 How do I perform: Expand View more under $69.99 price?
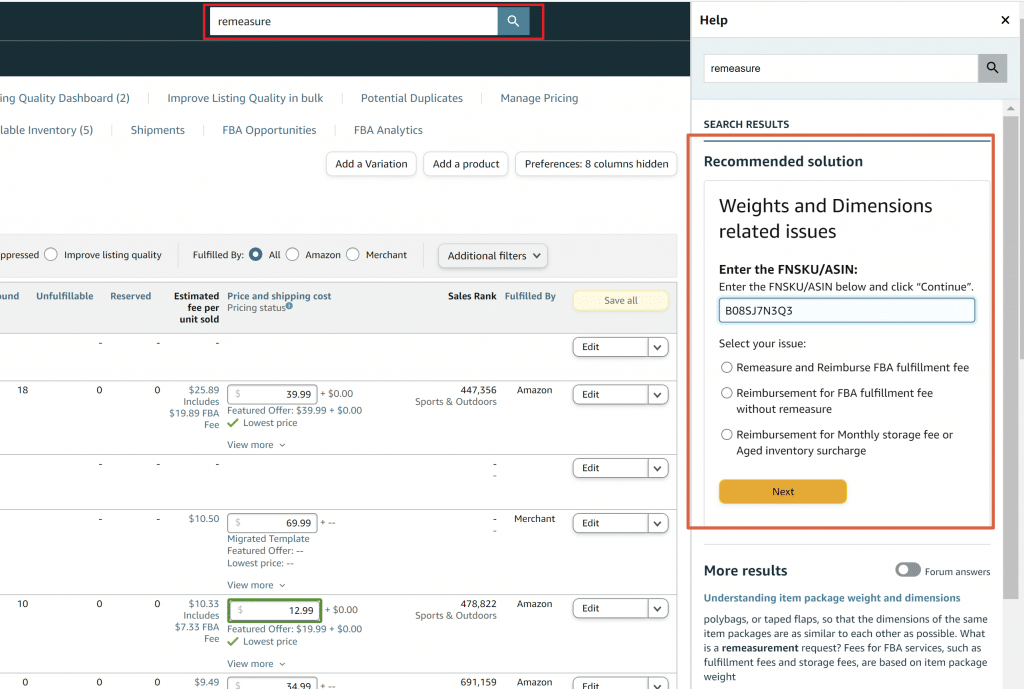(x=256, y=585)
